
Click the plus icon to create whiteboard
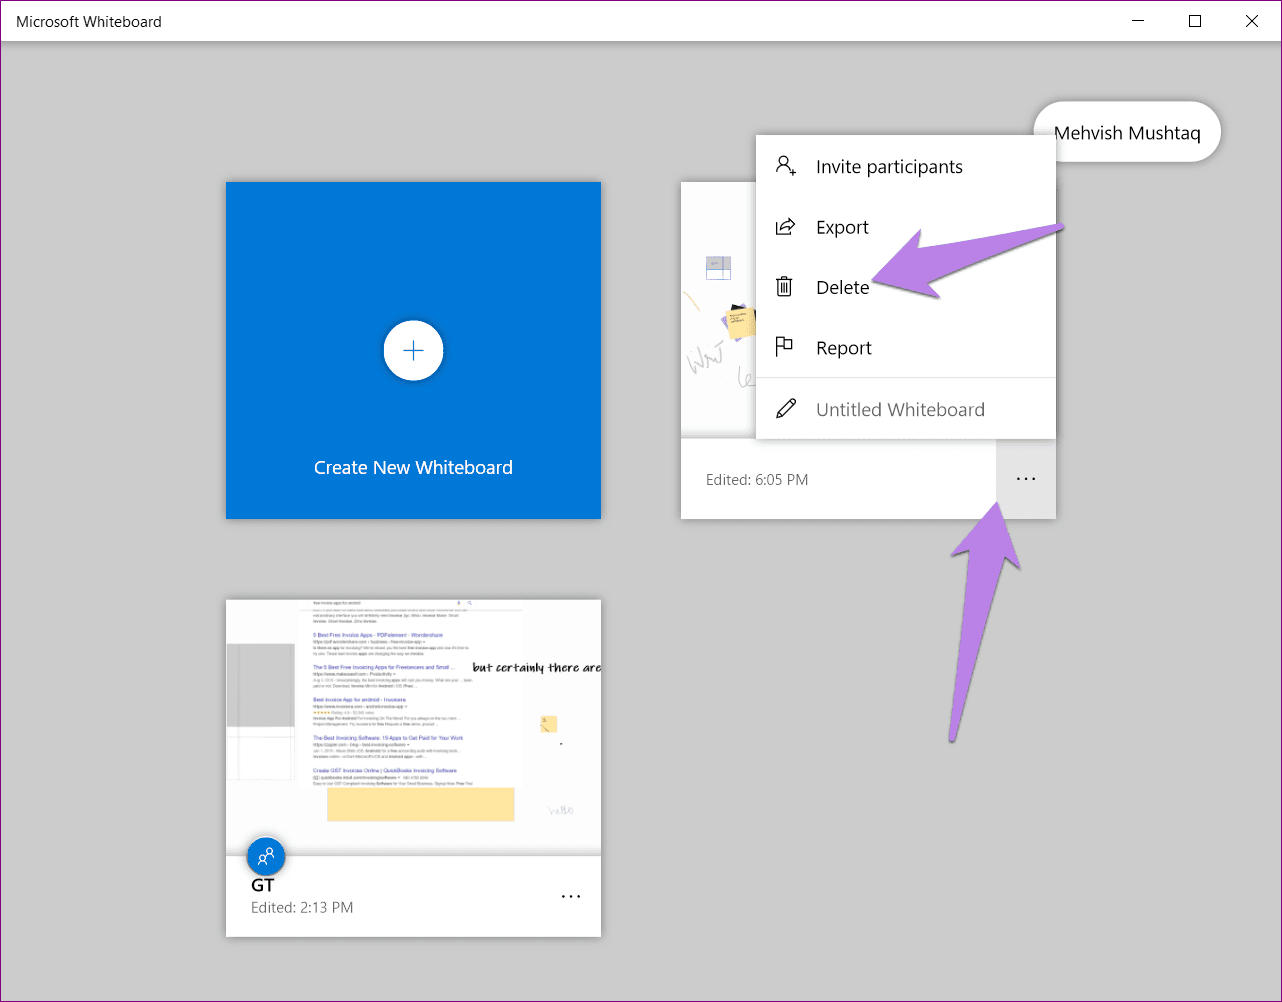point(413,351)
